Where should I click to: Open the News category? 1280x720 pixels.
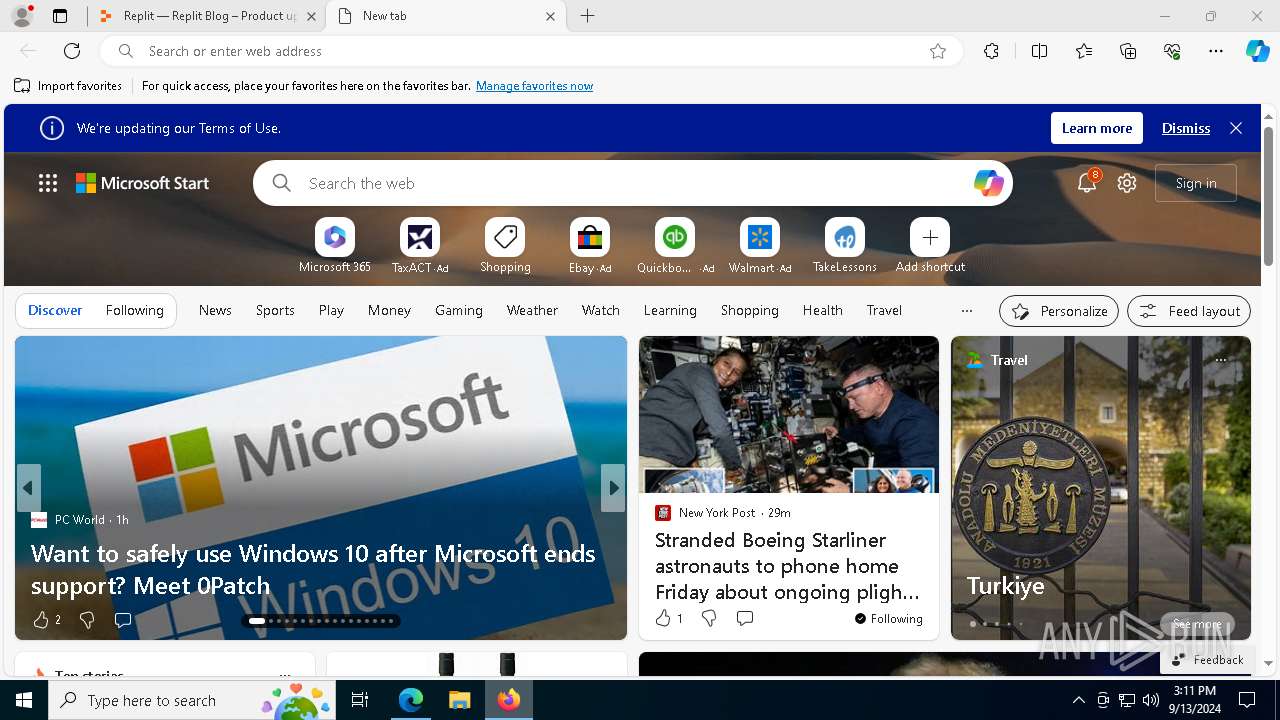coord(215,310)
